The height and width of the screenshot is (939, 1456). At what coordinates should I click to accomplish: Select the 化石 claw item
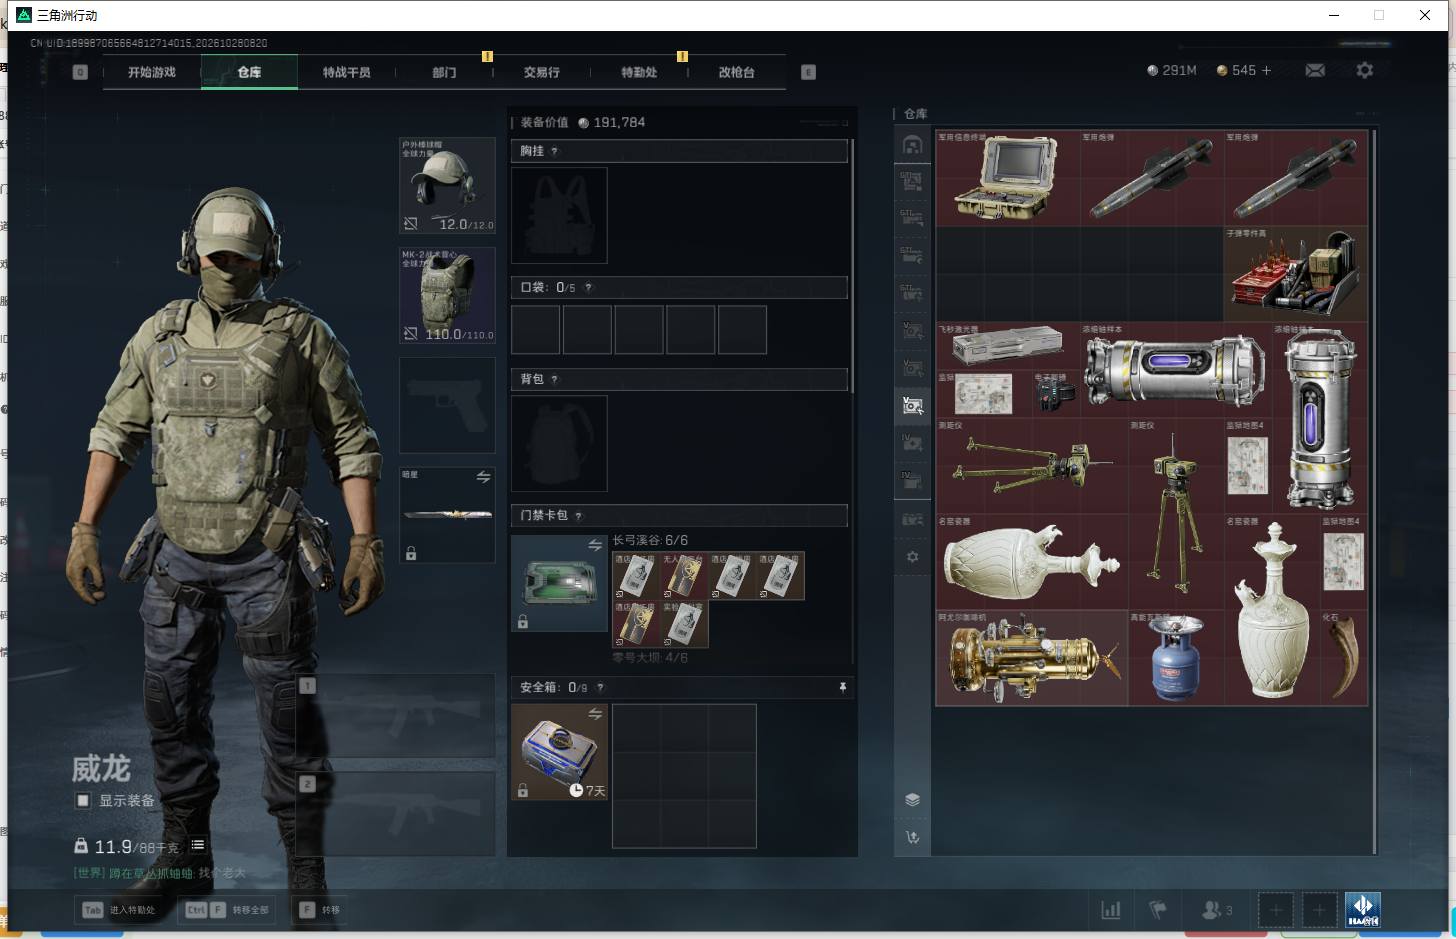1343,658
